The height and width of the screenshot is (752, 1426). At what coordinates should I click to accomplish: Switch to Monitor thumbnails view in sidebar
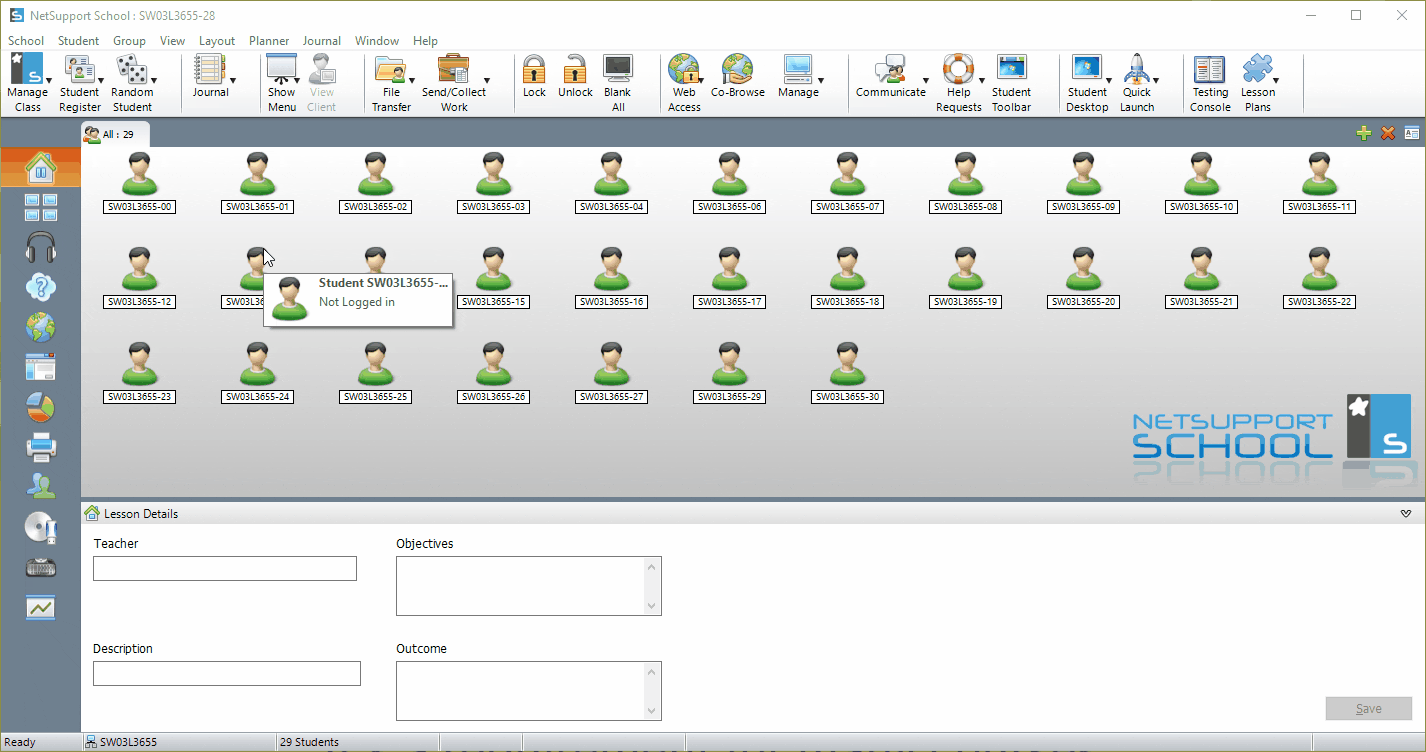click(41, 208)
